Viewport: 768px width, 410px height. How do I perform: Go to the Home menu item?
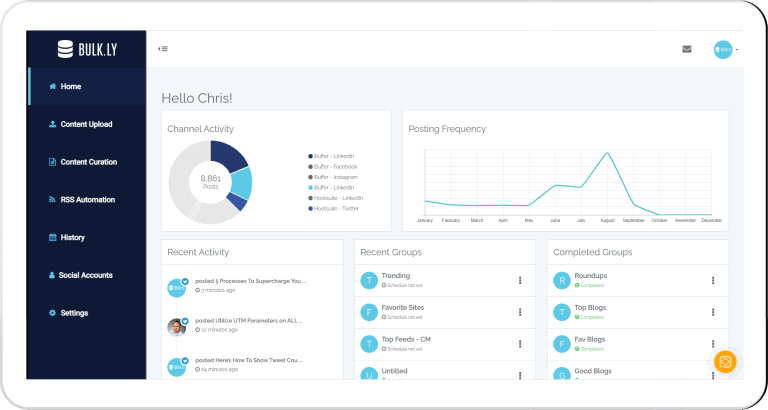point(70,87)
